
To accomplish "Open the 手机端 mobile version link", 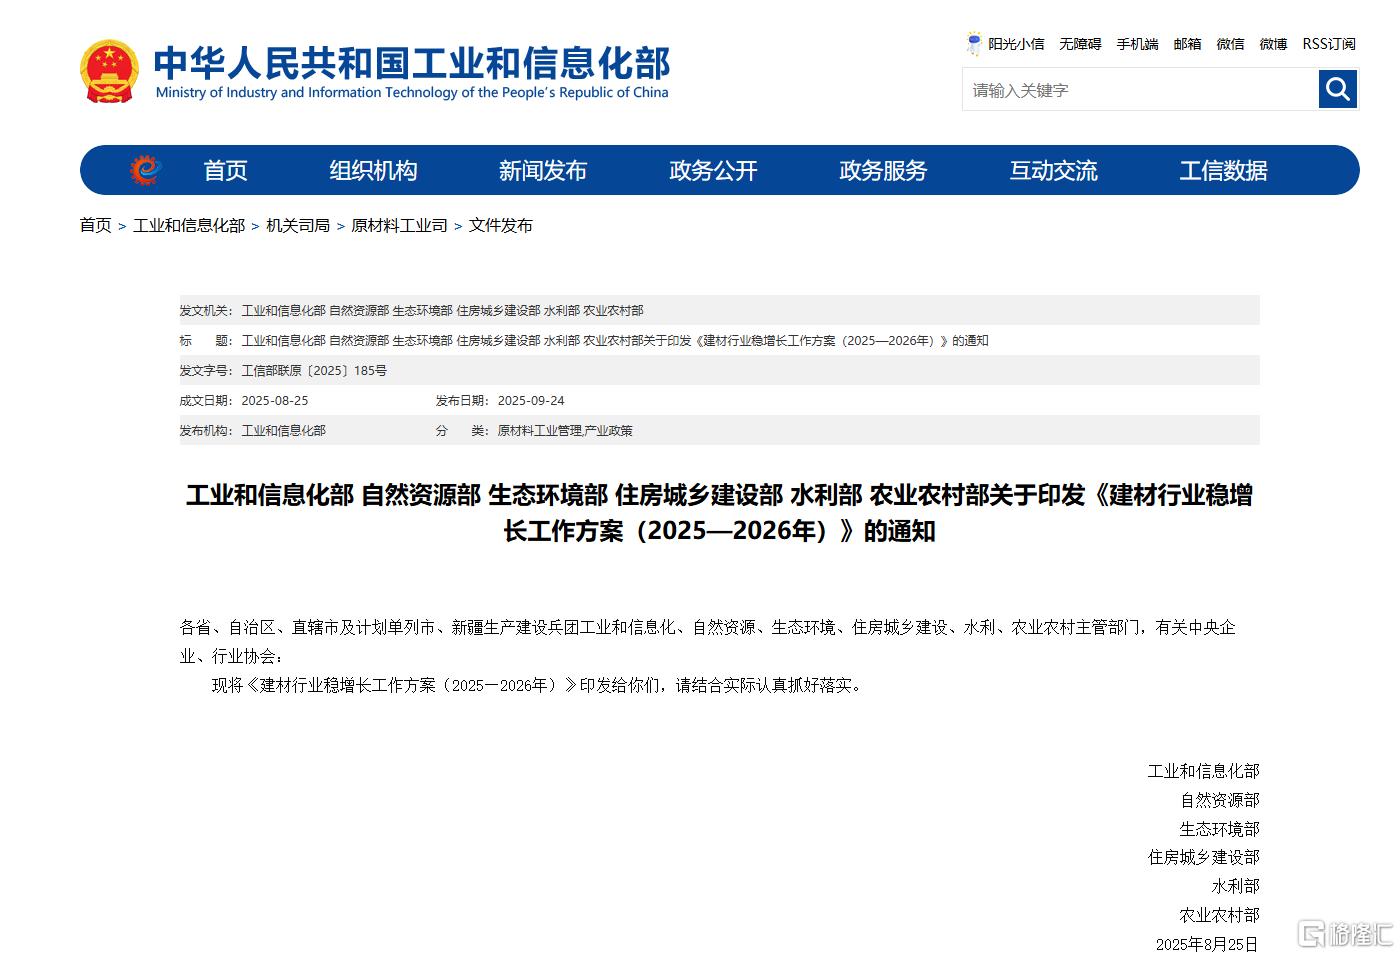I will tap(1137, 44).
